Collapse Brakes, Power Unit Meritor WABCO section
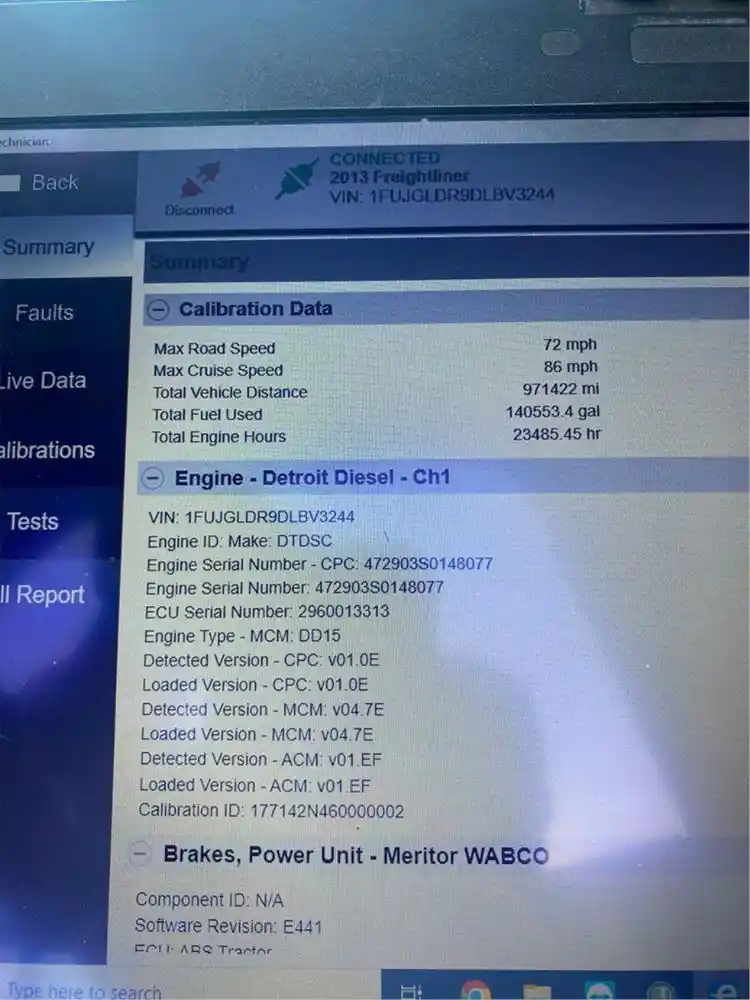Viewport: 750px width, 1000px height. click(140, 853)
